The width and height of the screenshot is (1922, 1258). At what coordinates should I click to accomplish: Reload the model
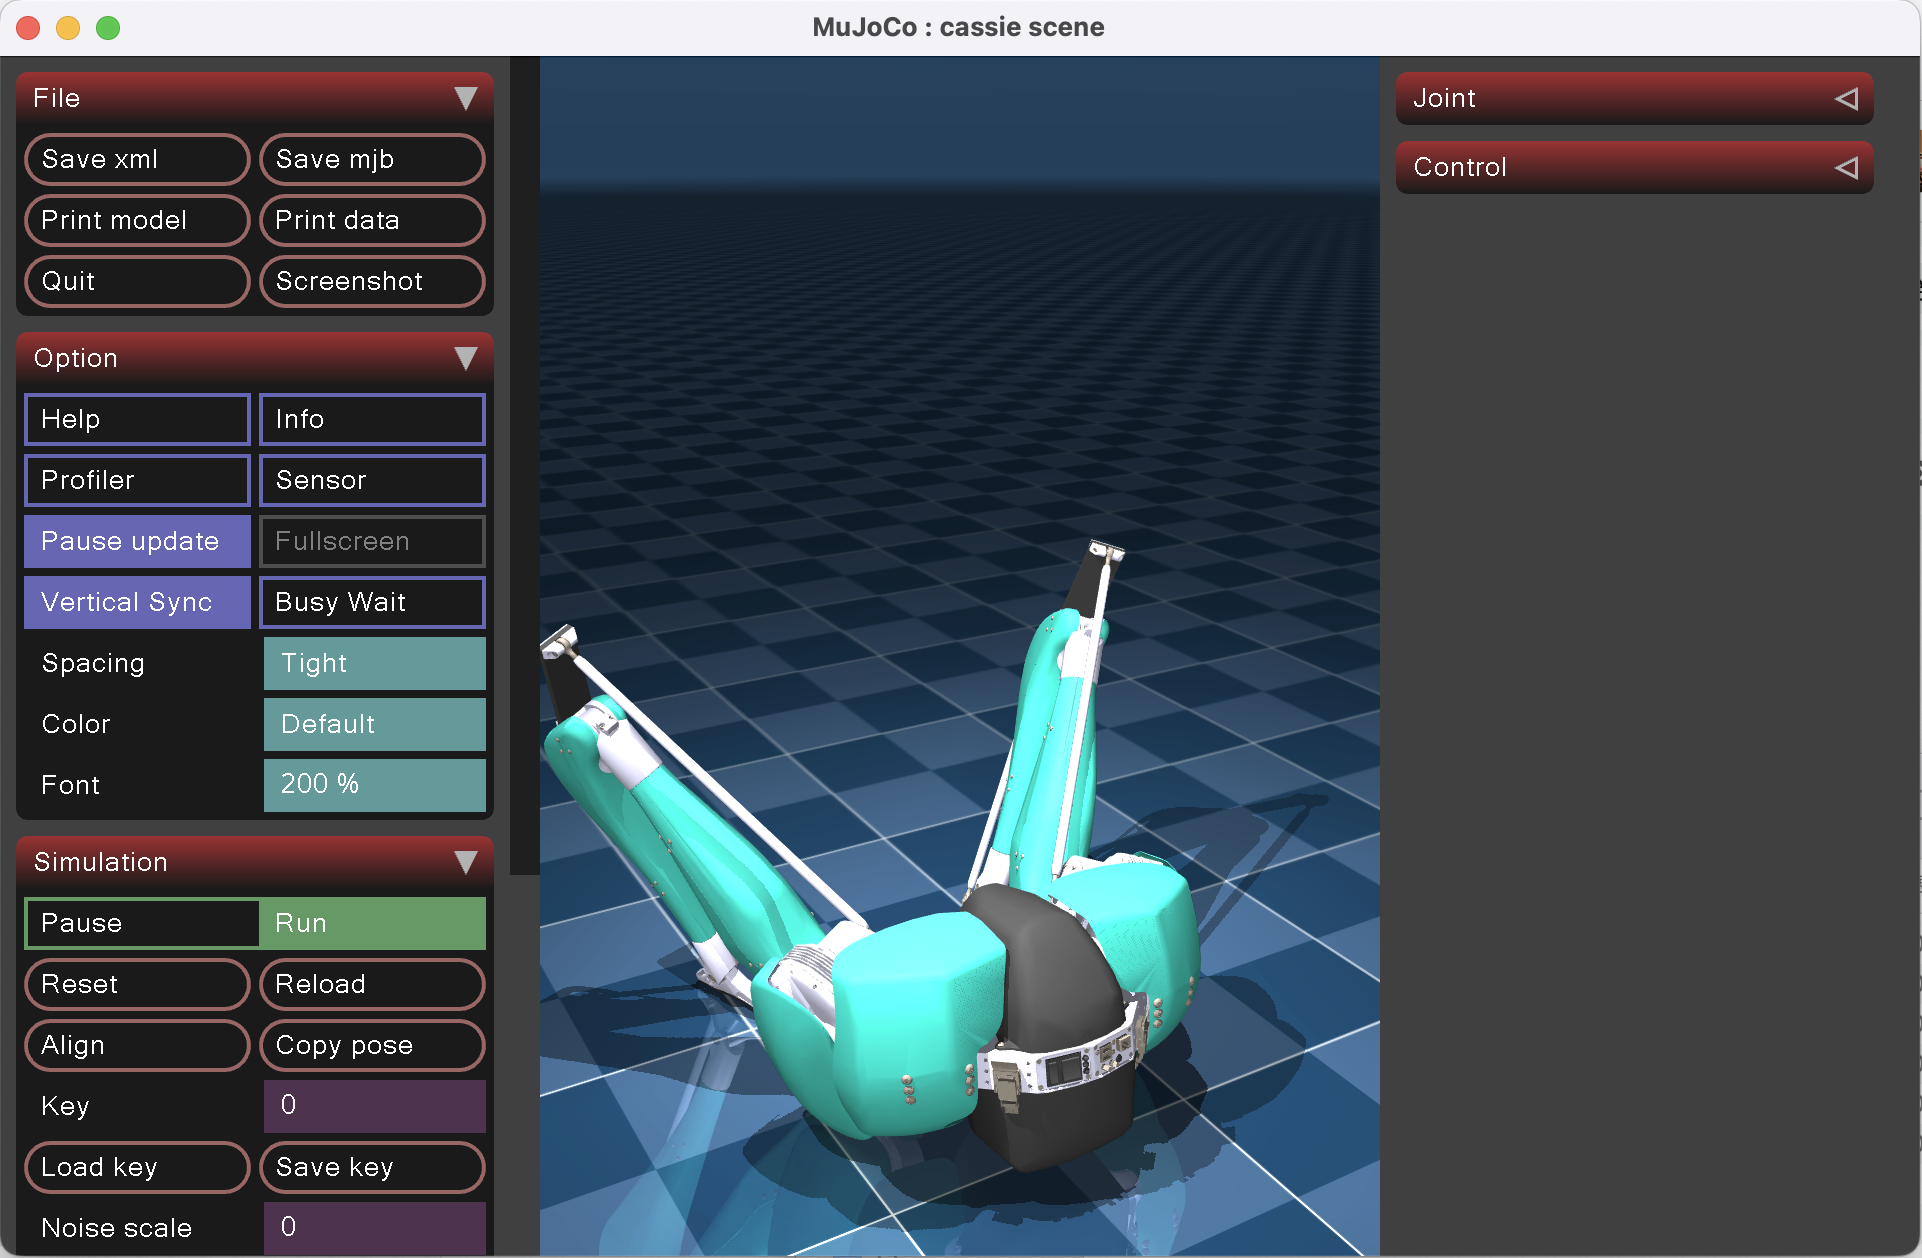(372, 984)
